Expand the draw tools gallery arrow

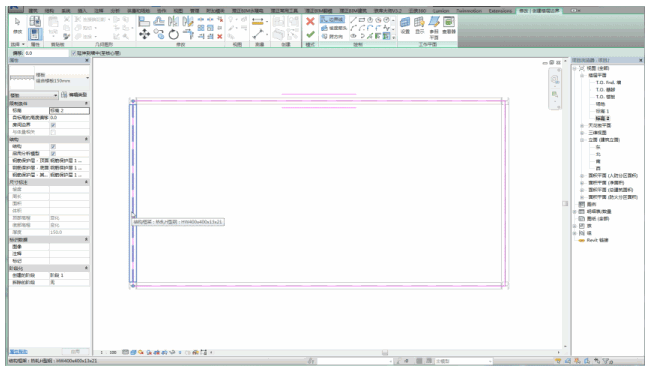pyautogui.click(x=393, y=37)
